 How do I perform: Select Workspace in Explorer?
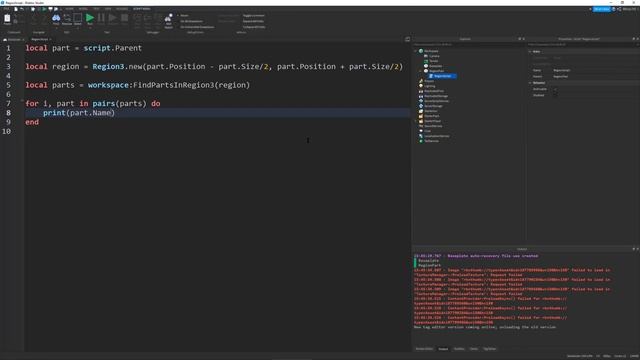(431, 51)
